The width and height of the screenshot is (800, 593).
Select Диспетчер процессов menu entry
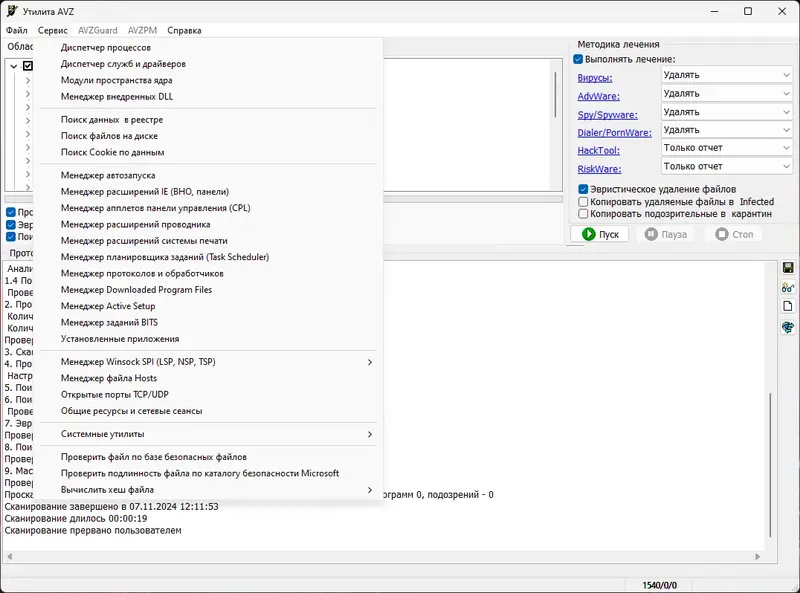106,47
